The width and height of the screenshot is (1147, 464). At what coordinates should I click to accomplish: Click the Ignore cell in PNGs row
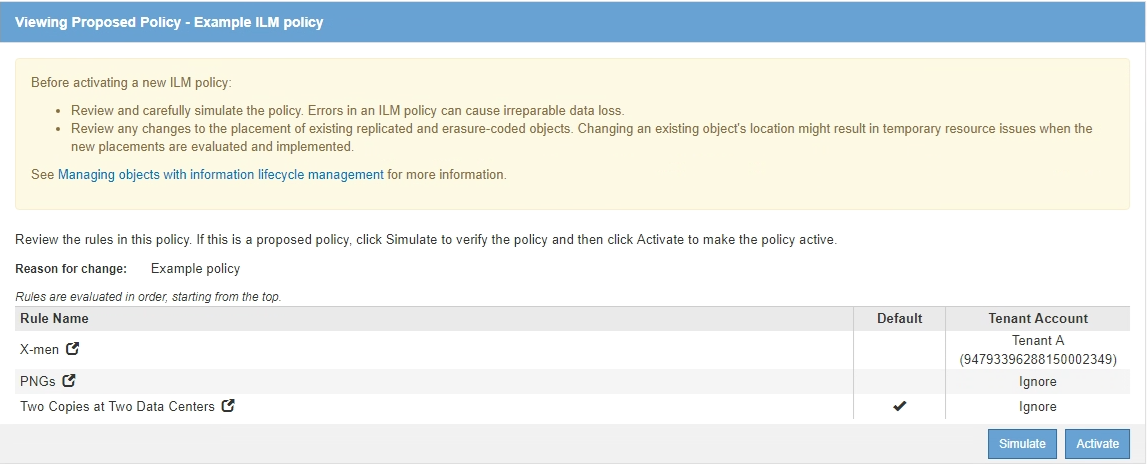[x=1037, y=381]
